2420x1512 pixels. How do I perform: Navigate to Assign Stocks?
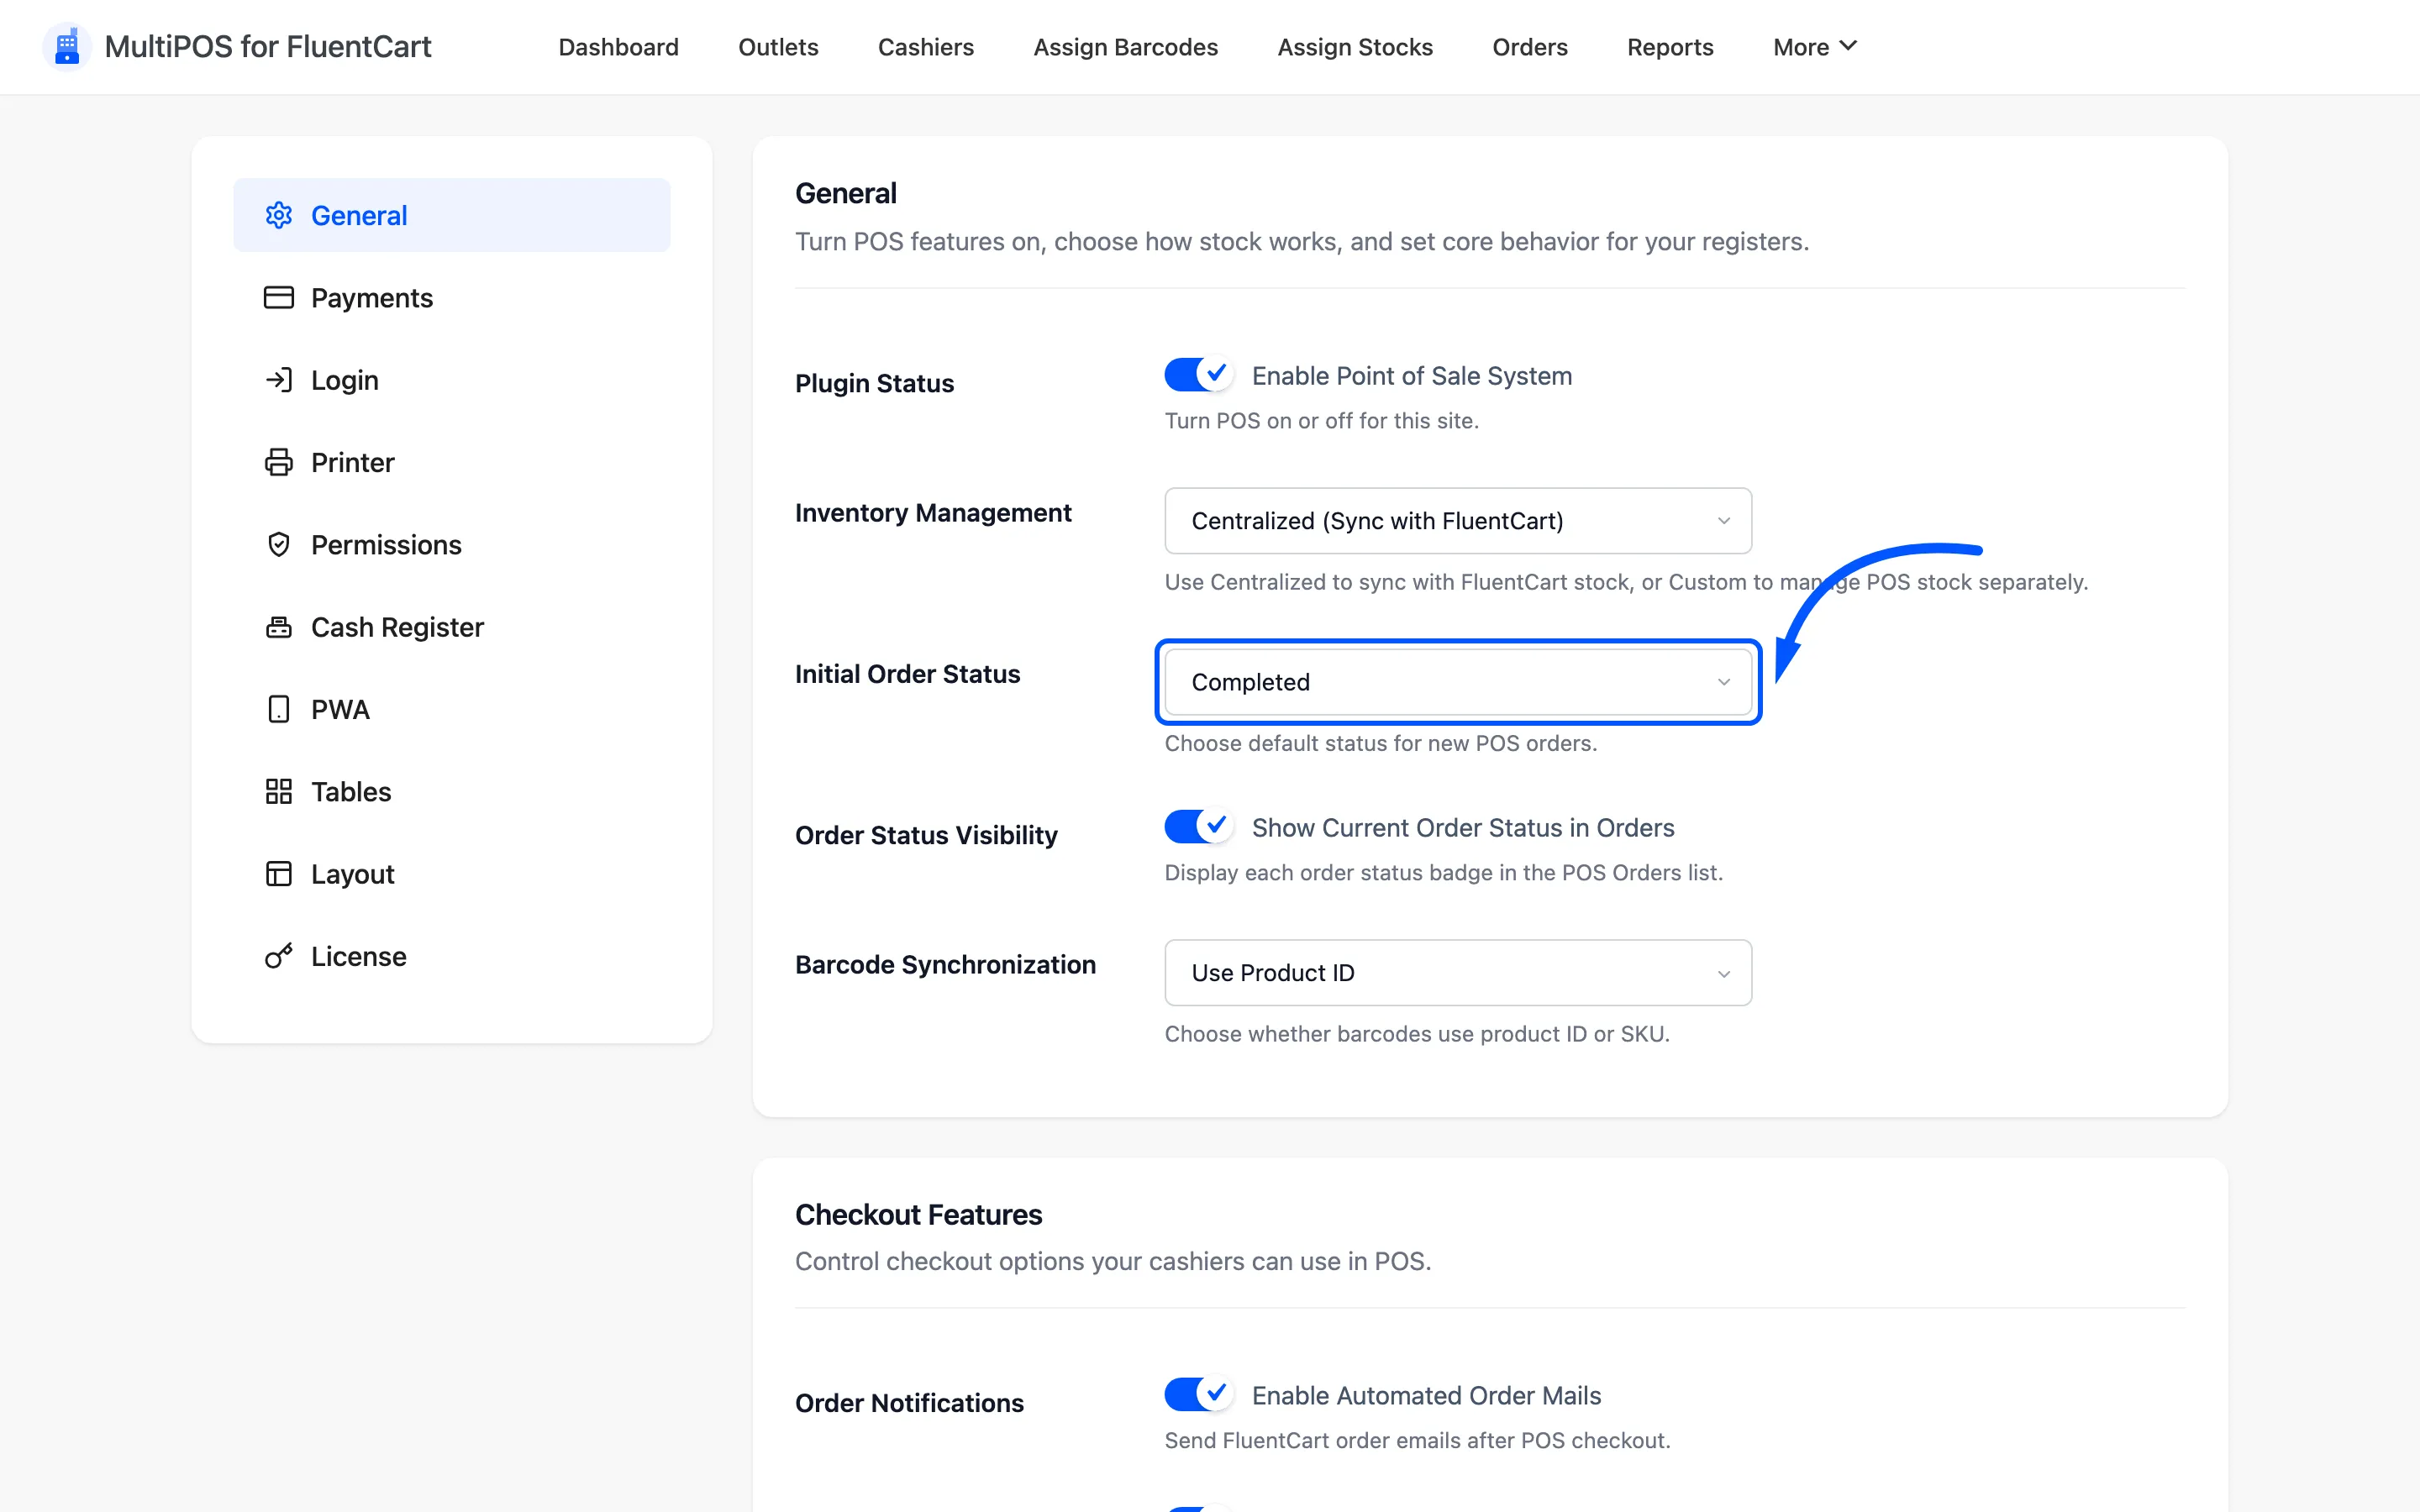pos(1355,47)
